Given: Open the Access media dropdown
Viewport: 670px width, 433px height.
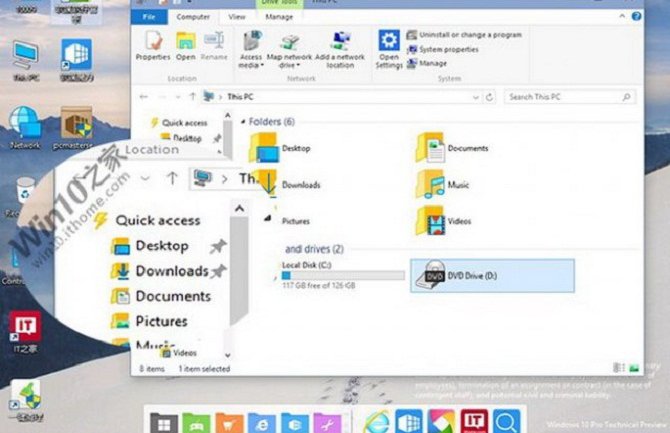Looking at the screenshot, I should coord(251,50).
